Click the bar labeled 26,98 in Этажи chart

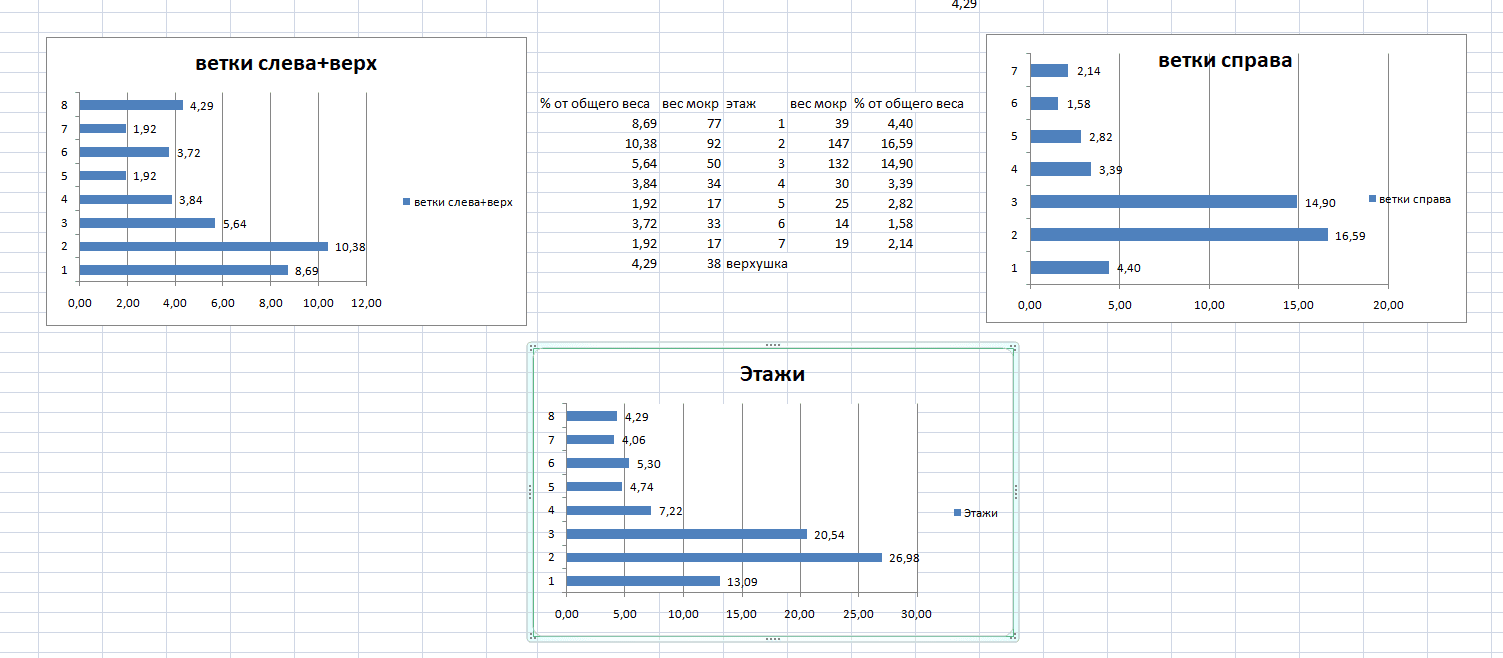(x=723, y=557)
